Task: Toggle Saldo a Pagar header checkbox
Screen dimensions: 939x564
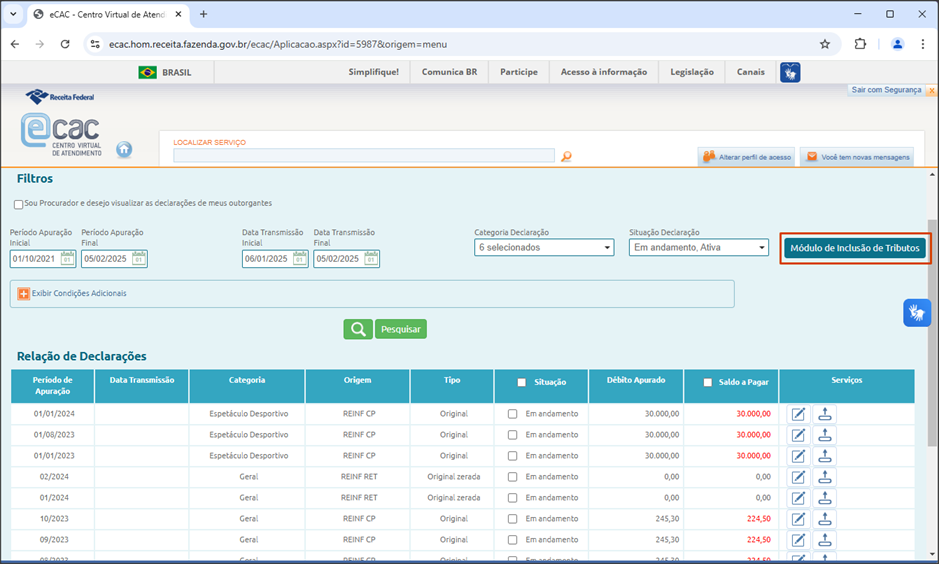Action: click(x=708, y=382)
